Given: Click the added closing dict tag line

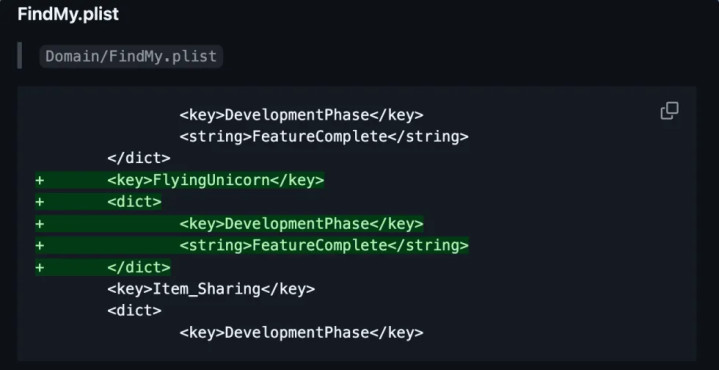Looking at the screenshot, I should point(139,267).
